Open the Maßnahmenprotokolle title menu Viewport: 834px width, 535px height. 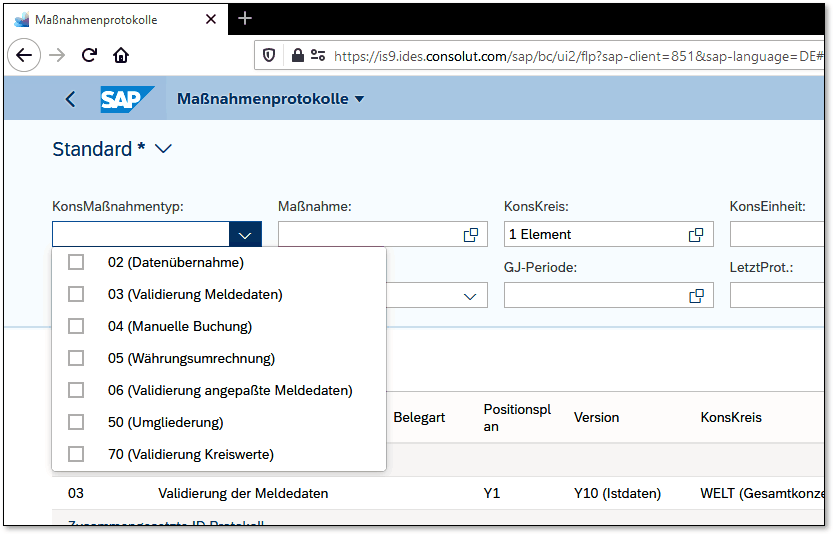270,99
